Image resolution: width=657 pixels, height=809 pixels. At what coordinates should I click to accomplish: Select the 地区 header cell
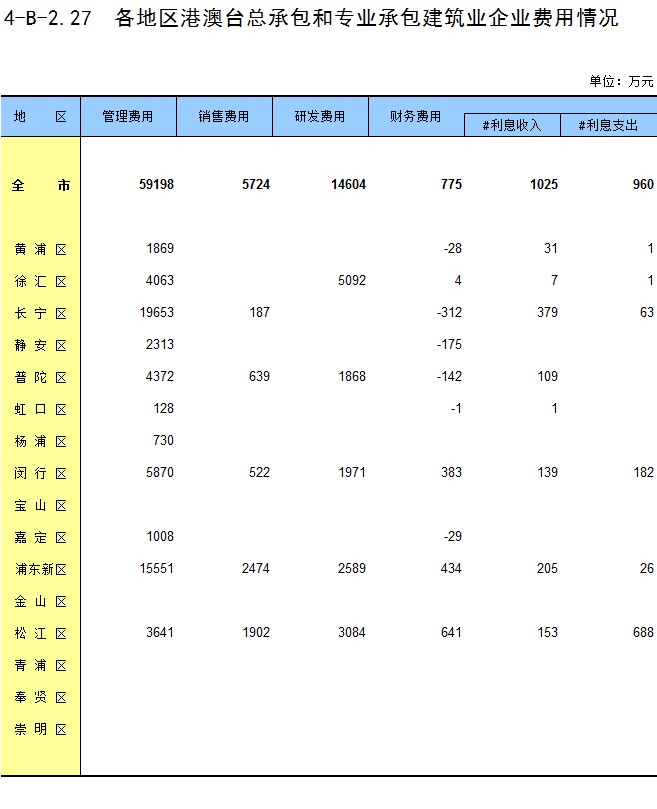tap(40, 117)
